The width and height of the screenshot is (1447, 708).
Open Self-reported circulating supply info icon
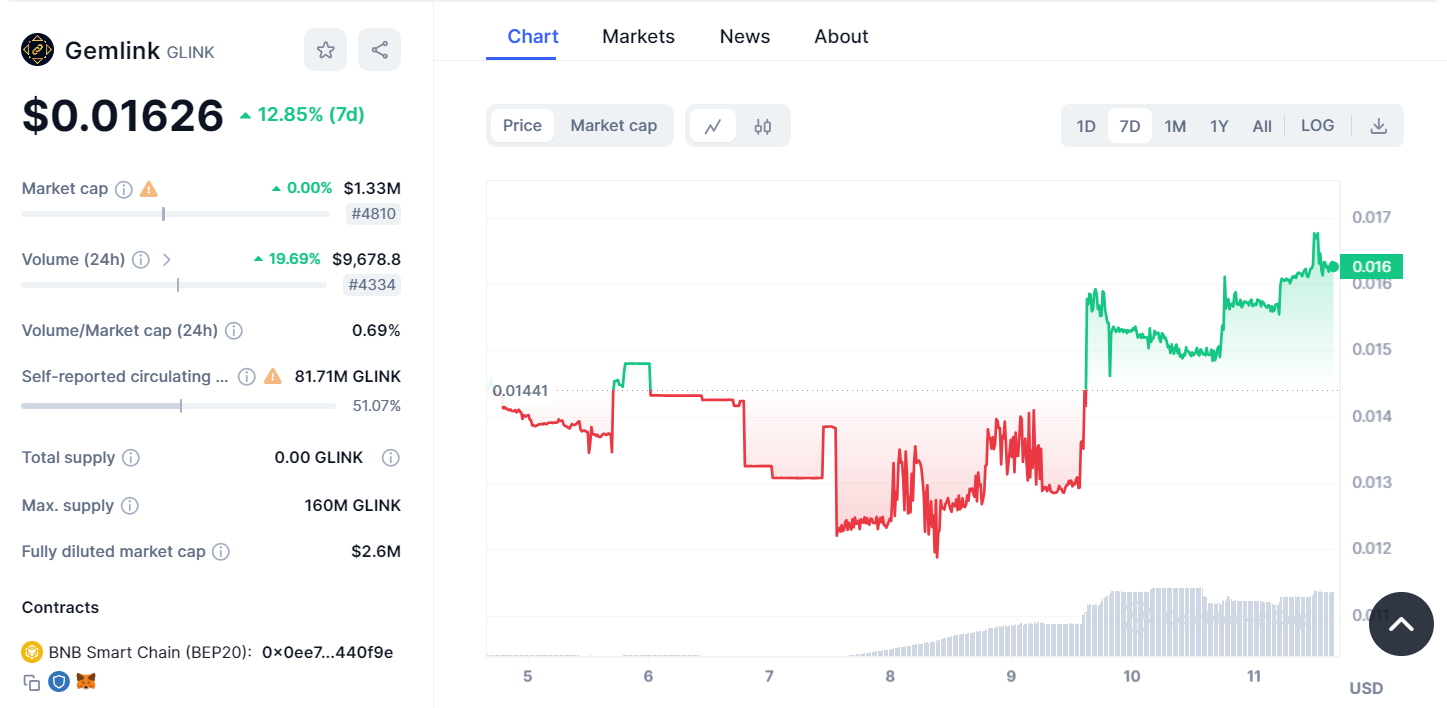[x=247, y=377]
